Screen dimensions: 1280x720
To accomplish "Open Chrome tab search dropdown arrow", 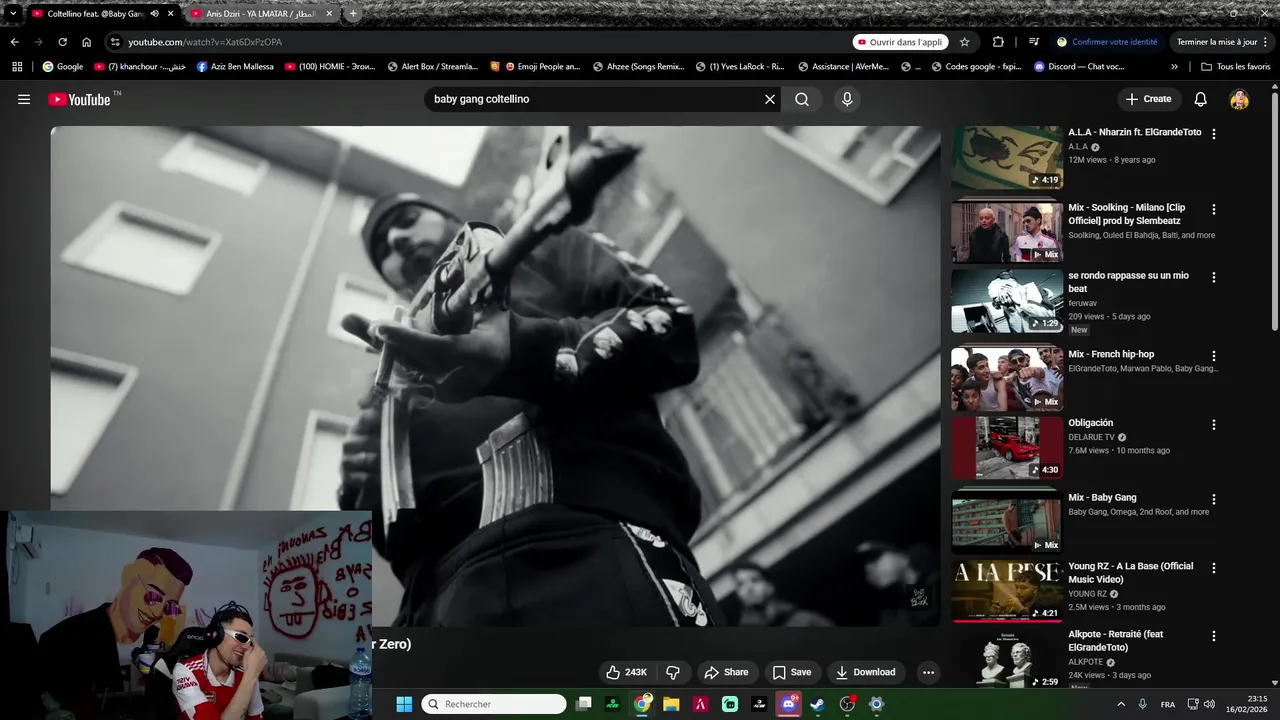I will pos(13,14).
